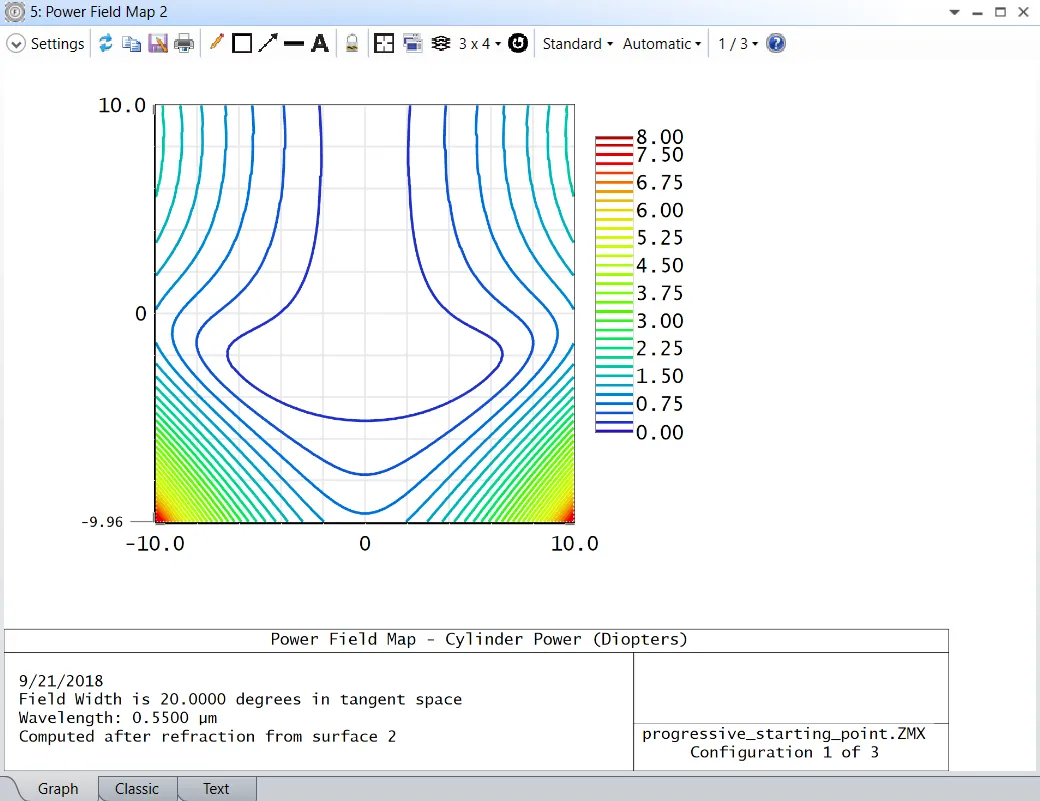This screenshot has height=801, width=1040.
Task: Select the pencil annotation tool
Action: point(216,44)
